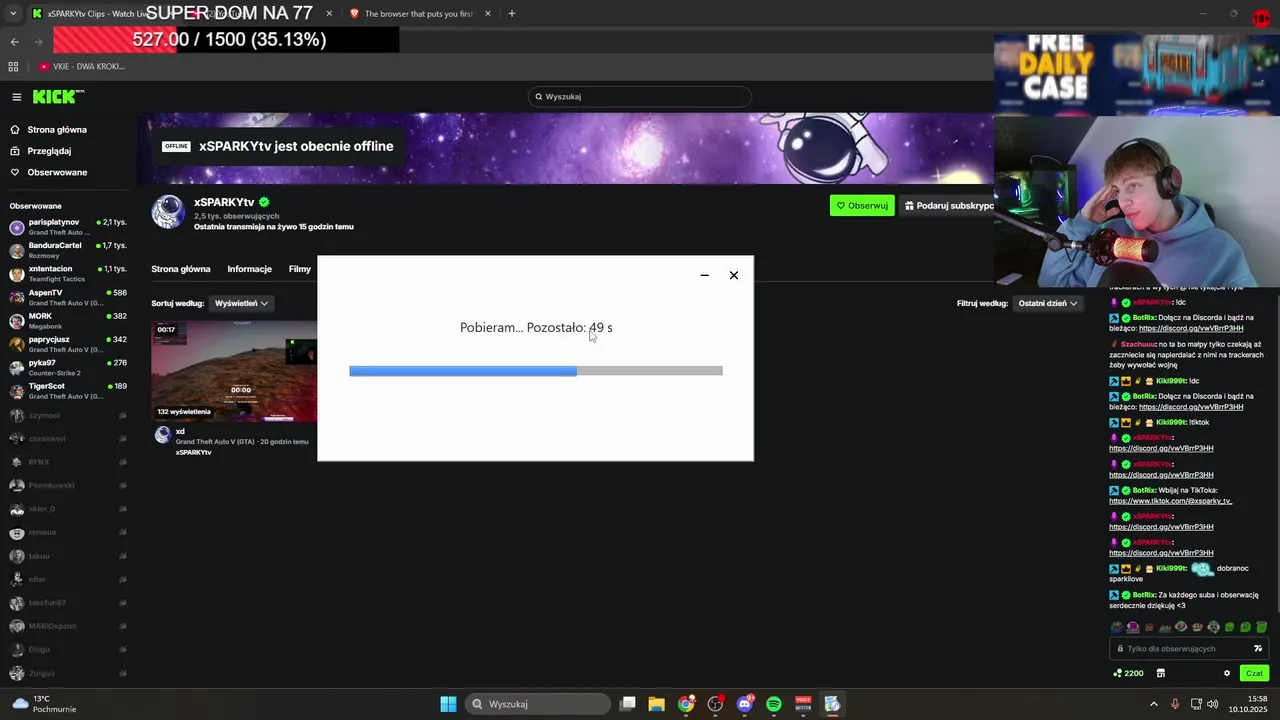Open the first discord.gg link in chat
Viewport: 1280px width, 720px height.
(1191, 329)
